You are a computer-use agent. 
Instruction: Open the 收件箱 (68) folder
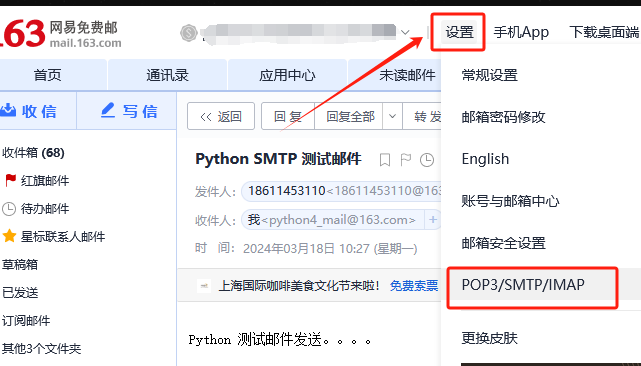(x=34, y=153)
